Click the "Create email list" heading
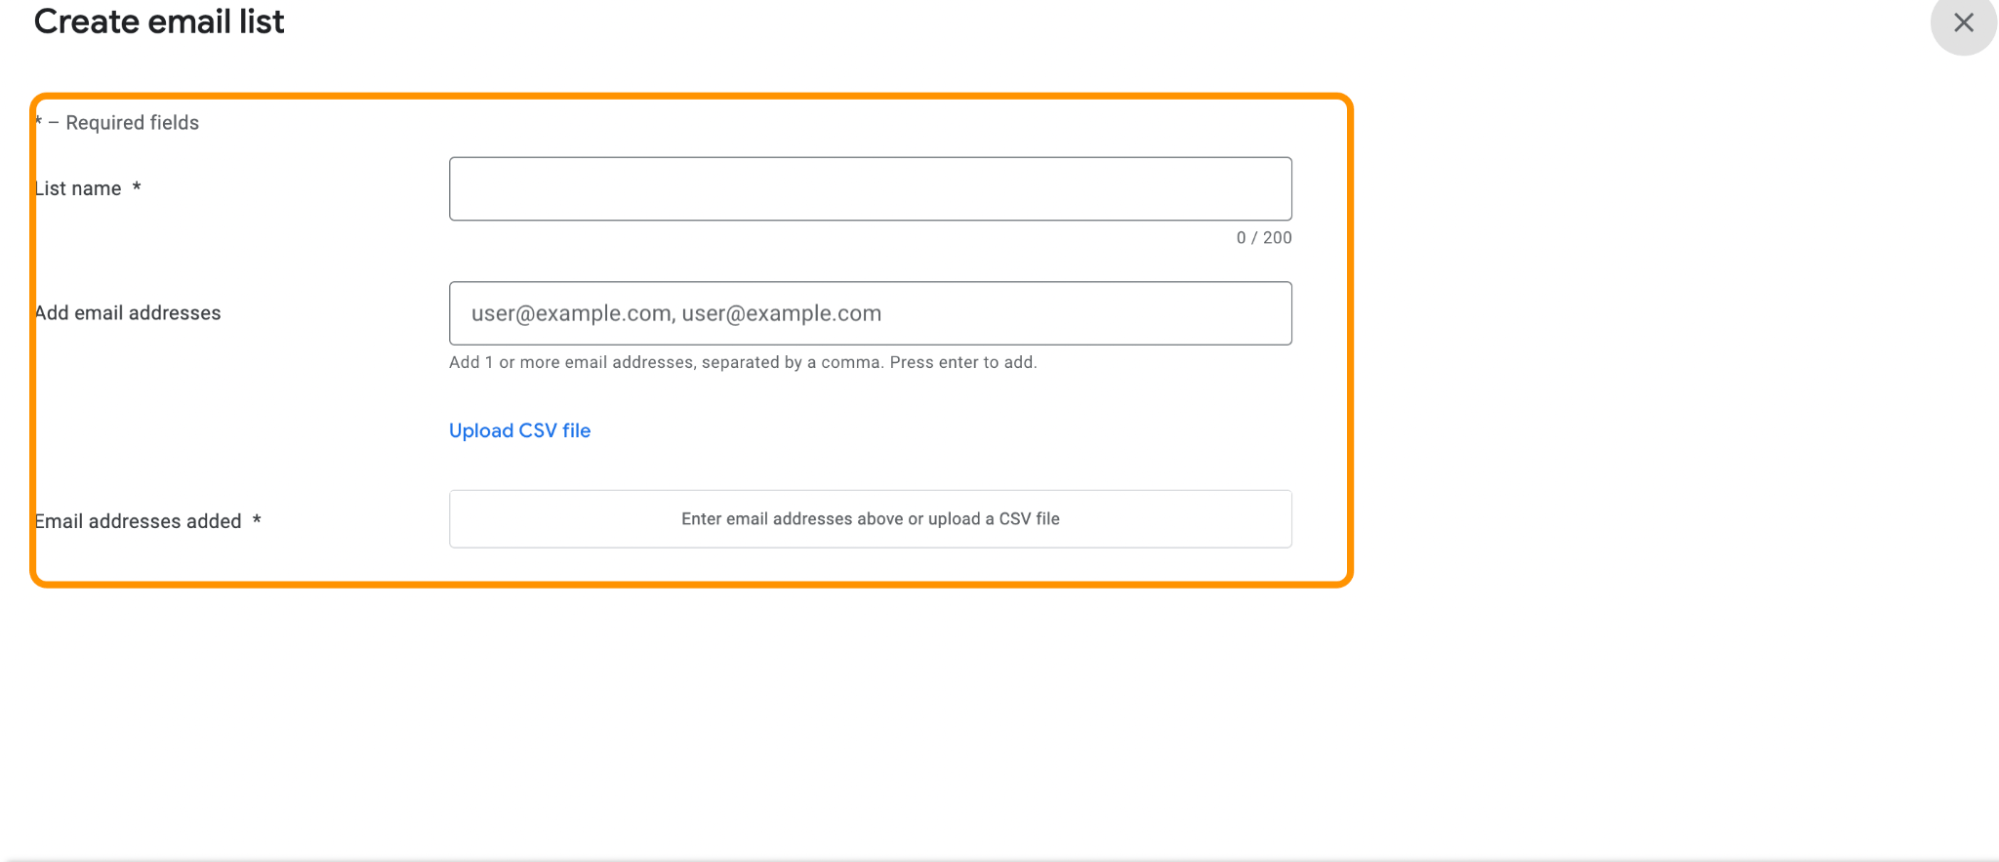The image size is (1999, 862). click(159, 22)
